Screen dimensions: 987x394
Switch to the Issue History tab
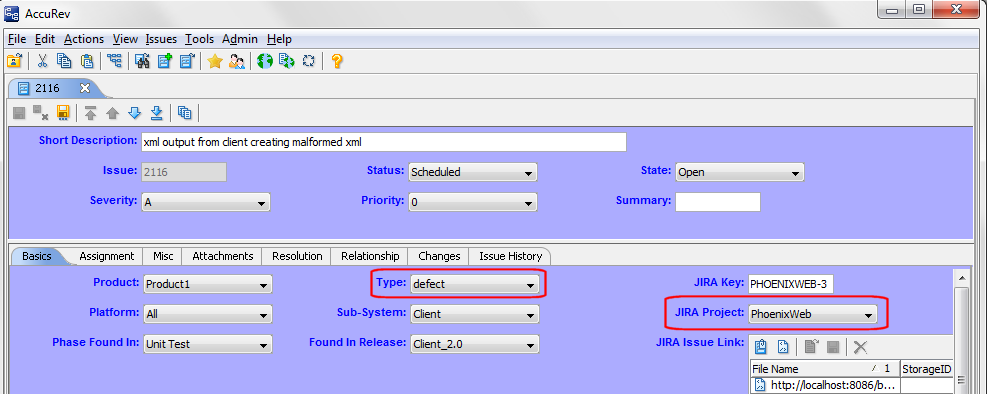pos(510,256)
